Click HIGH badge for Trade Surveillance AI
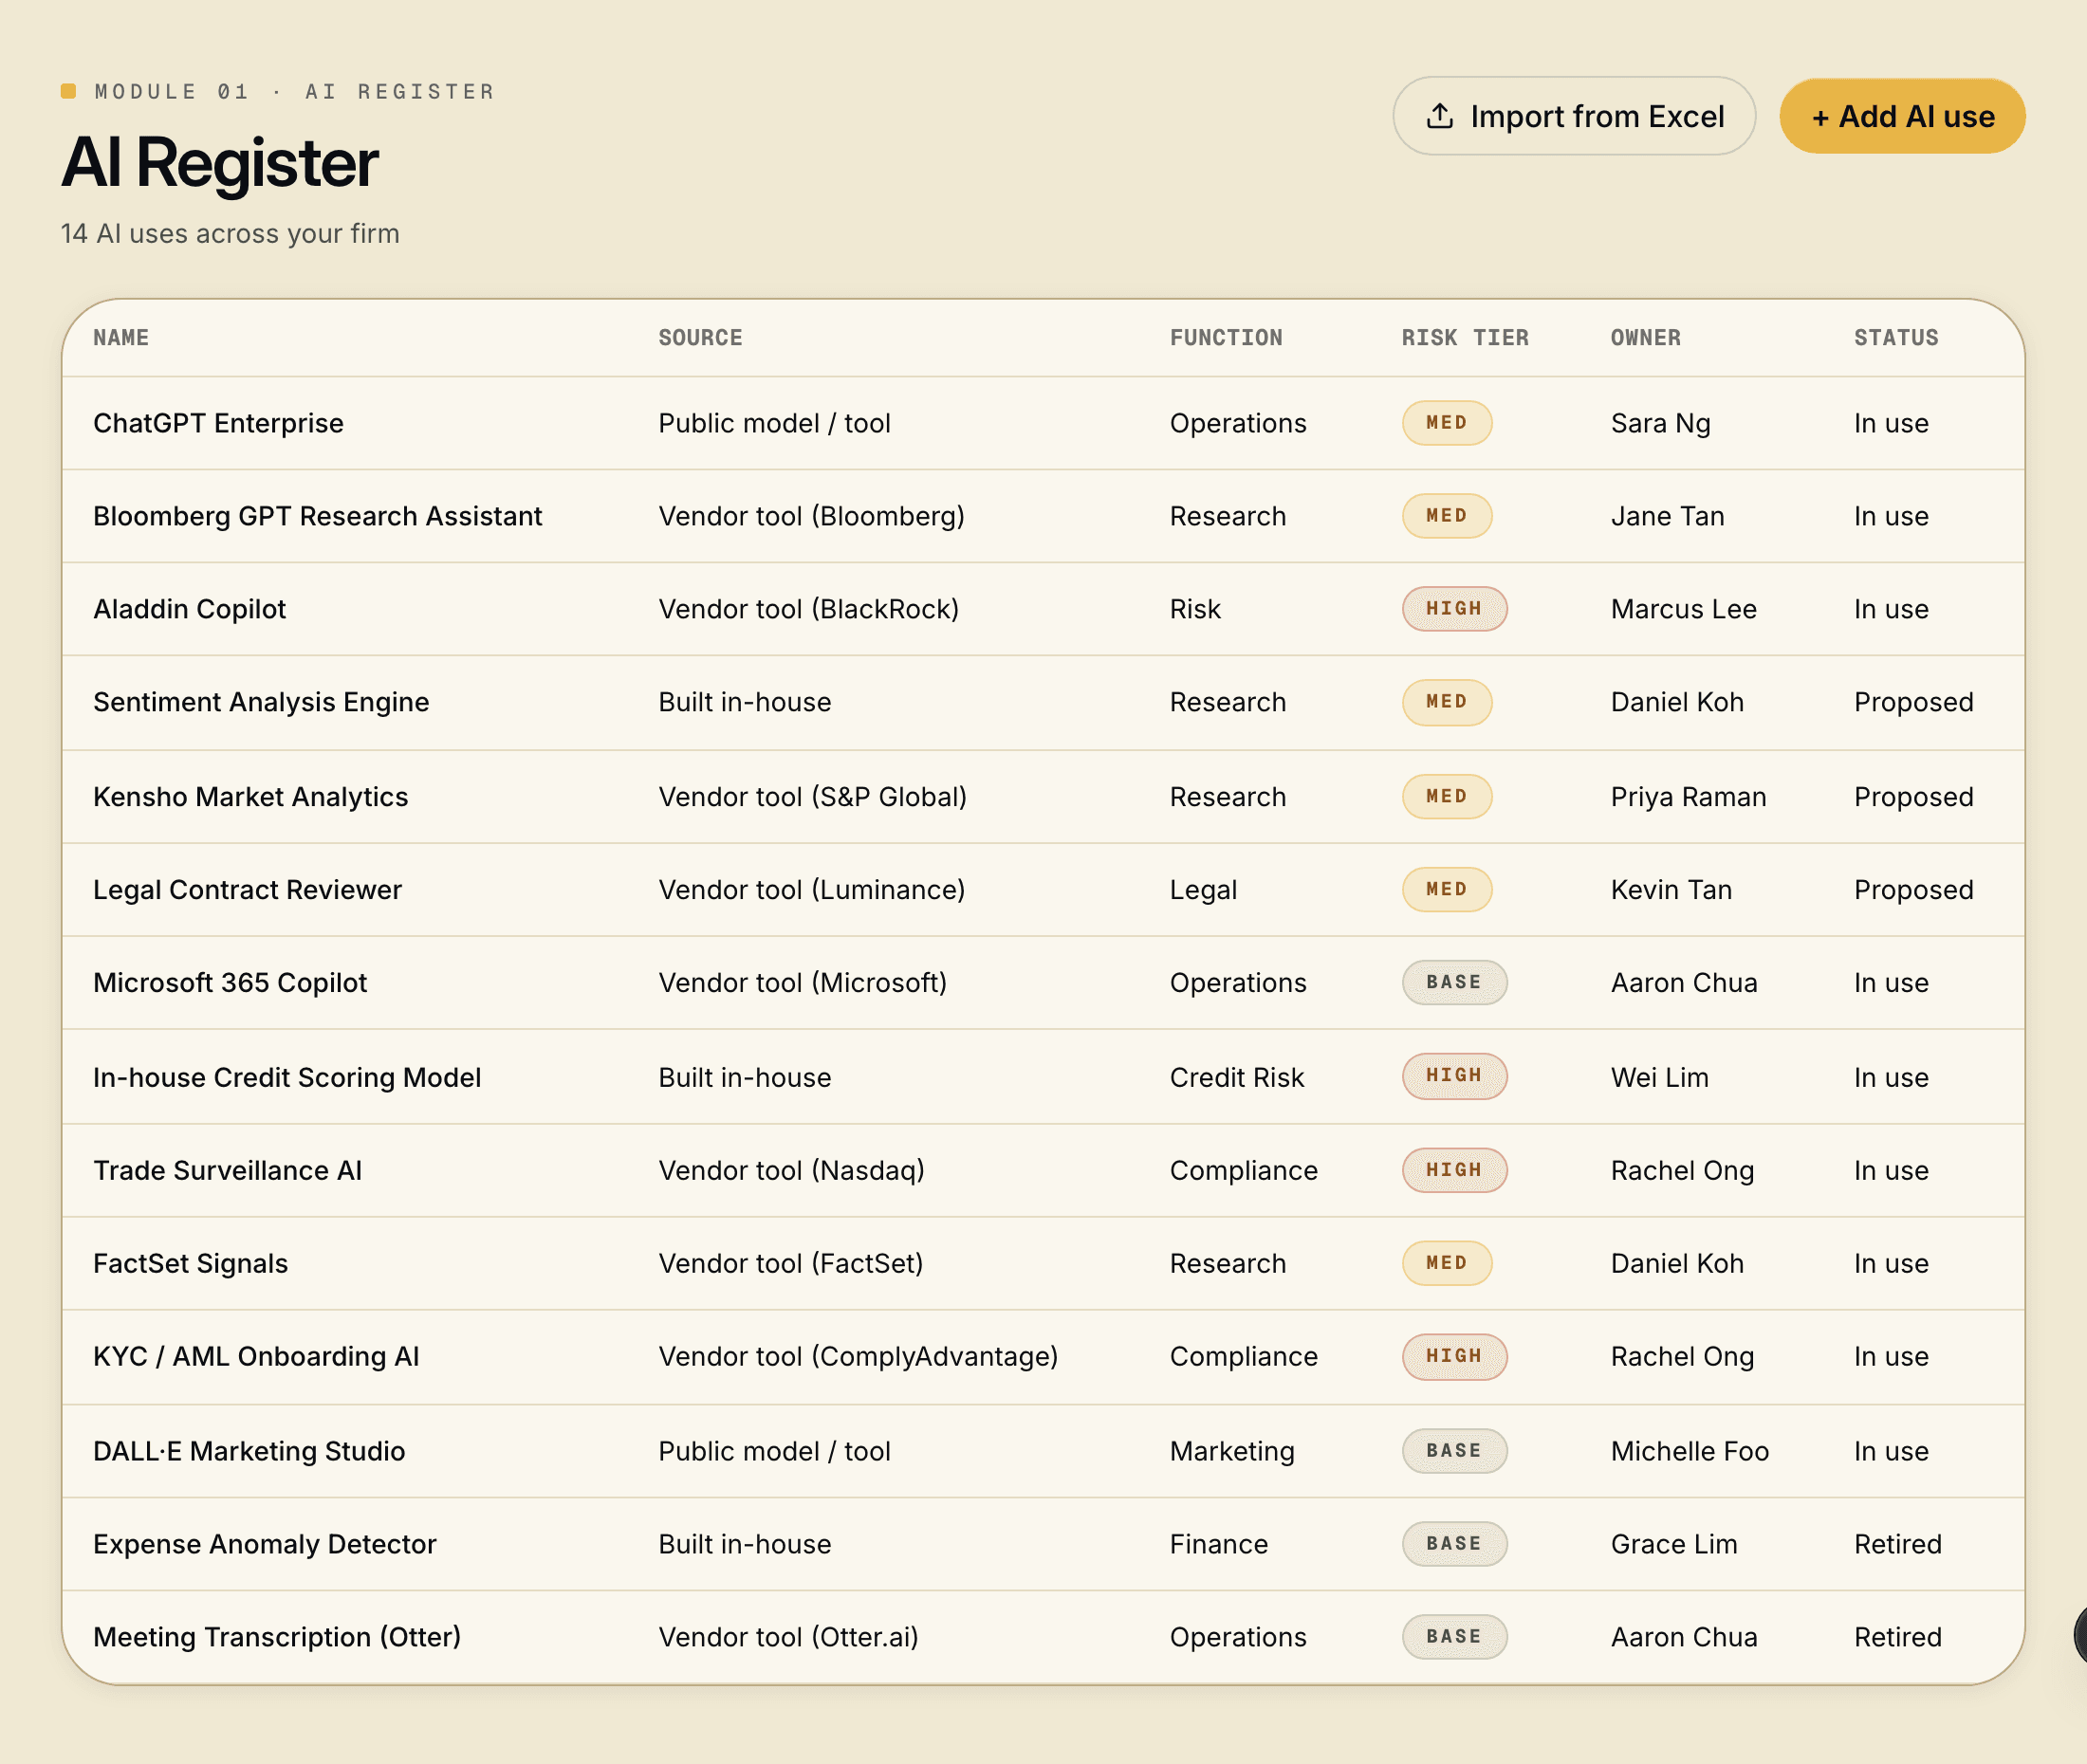2087x1764 pixels. 1454,1171
